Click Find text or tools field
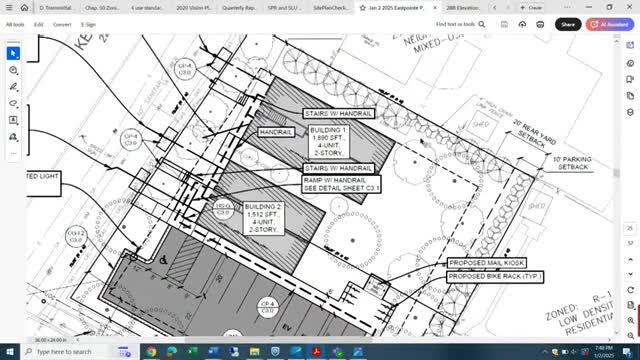The height and width of the screenshot is (360, 640). 456,24
